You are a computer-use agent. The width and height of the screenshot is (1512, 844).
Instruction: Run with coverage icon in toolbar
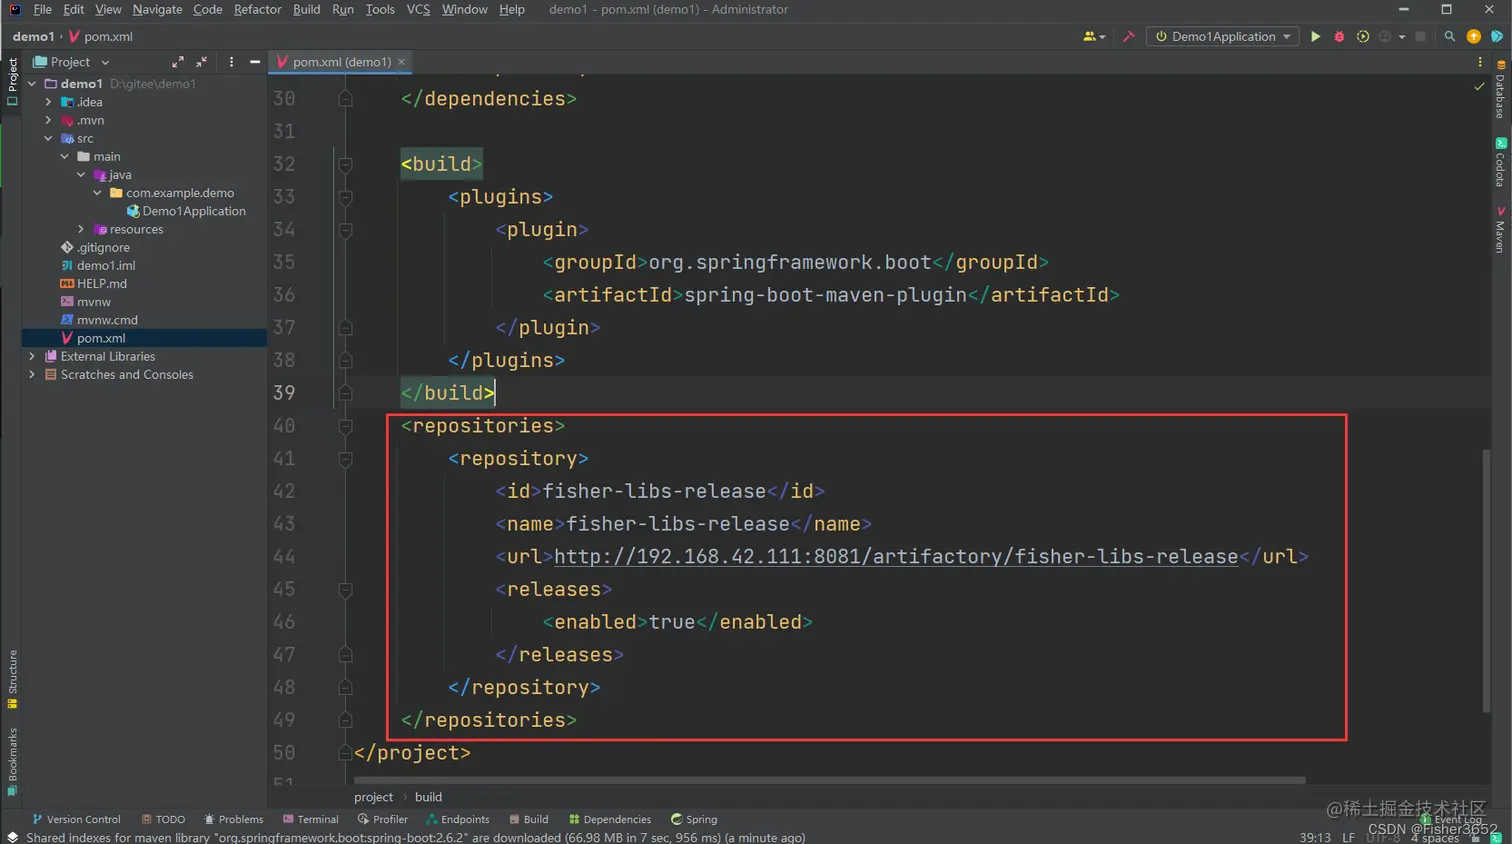tap(1362, 37)
